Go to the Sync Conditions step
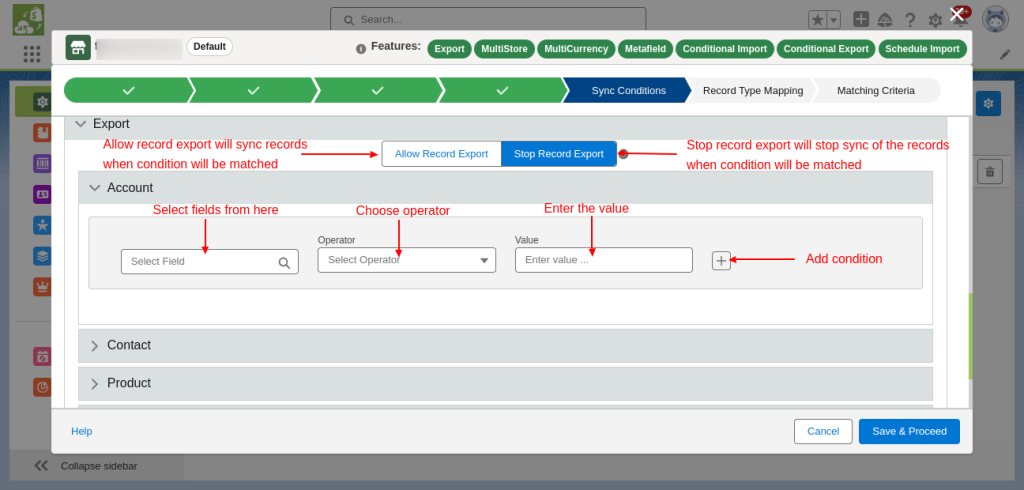 (628, 91)
